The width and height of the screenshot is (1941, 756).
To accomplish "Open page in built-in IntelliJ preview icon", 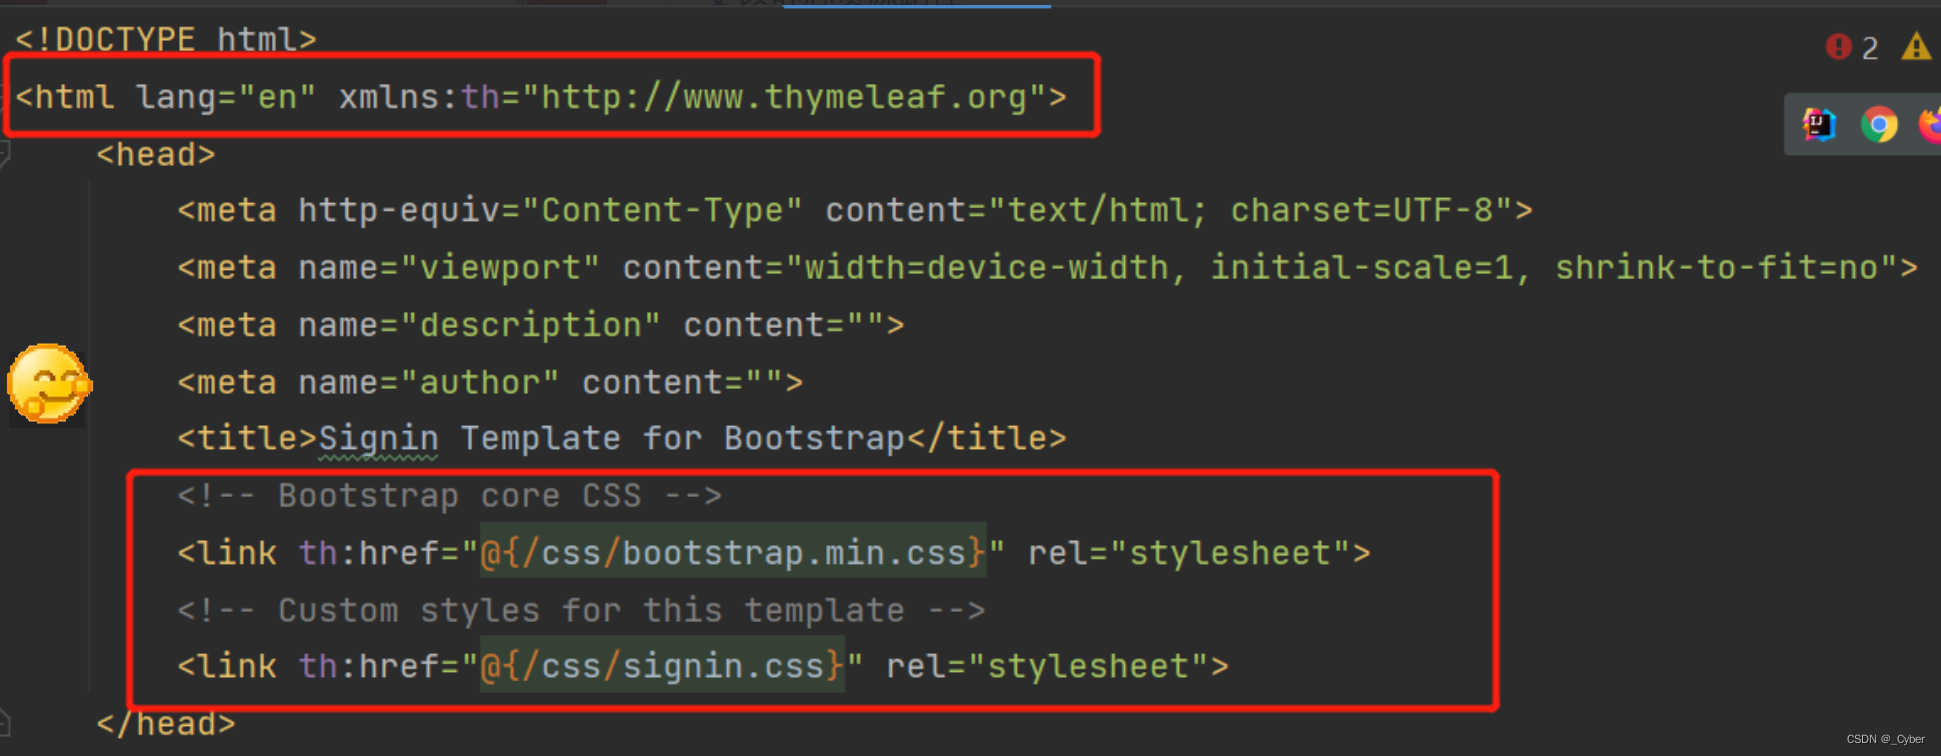I will (x=1819, y=125).
